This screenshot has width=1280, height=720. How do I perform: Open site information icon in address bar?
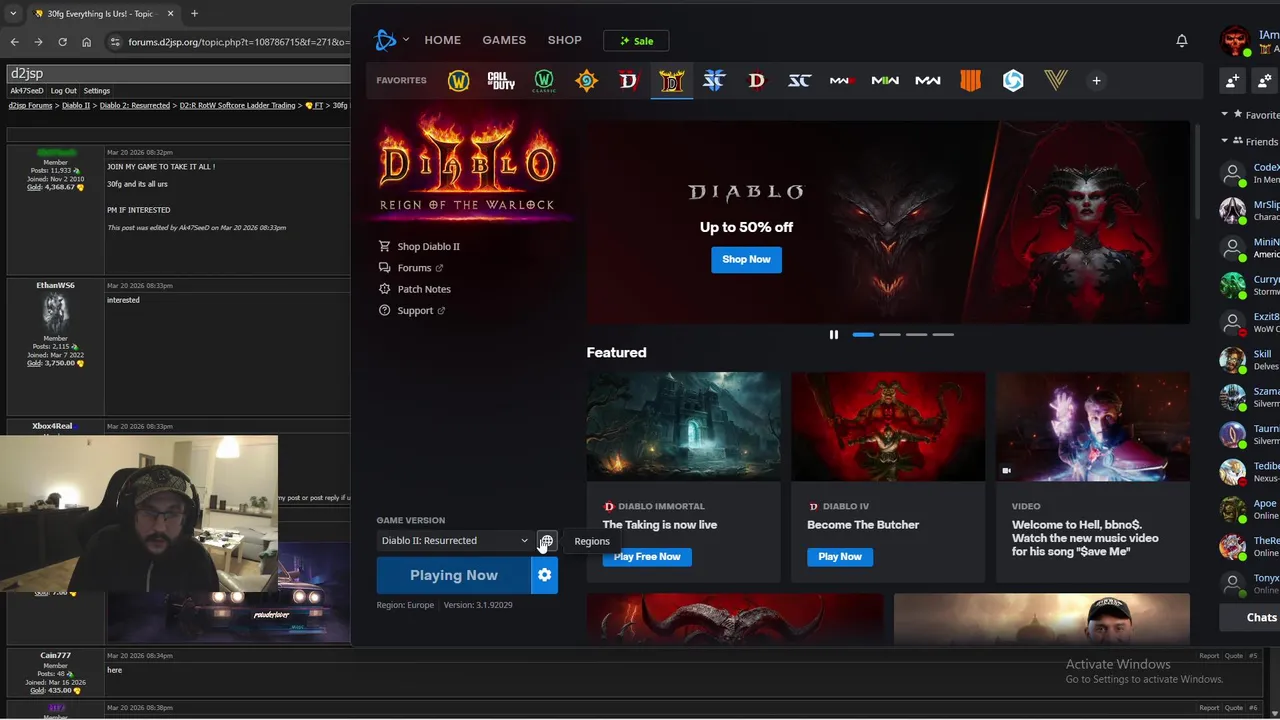pyautogui.click(x=115, y=42)
